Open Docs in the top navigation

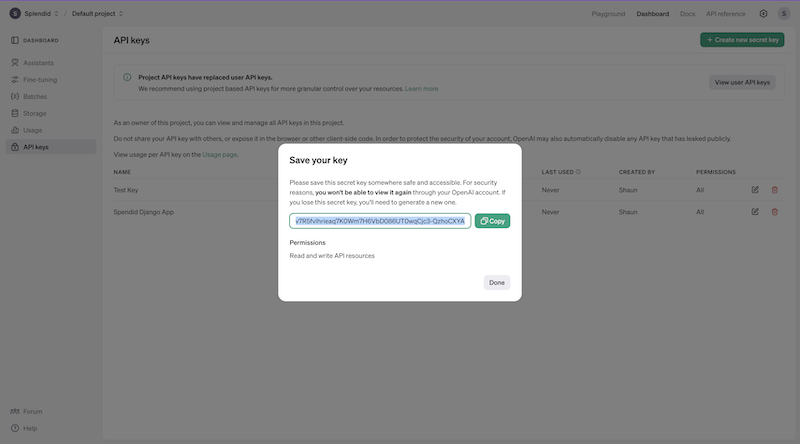[687, 14]
